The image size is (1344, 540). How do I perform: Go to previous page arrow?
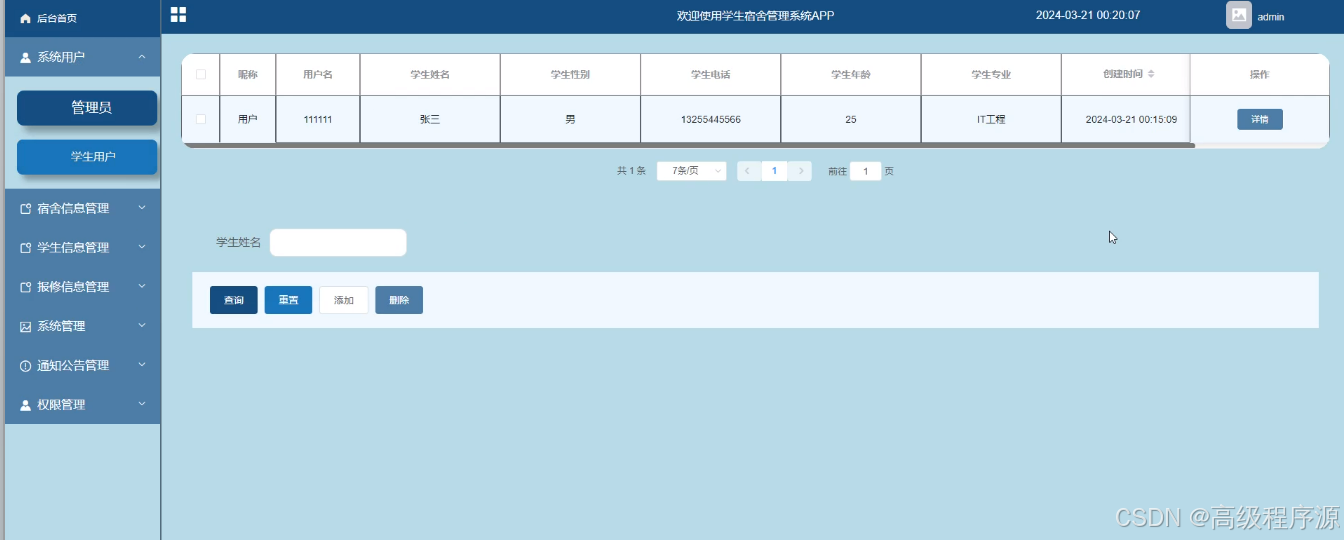click(747, 171)
